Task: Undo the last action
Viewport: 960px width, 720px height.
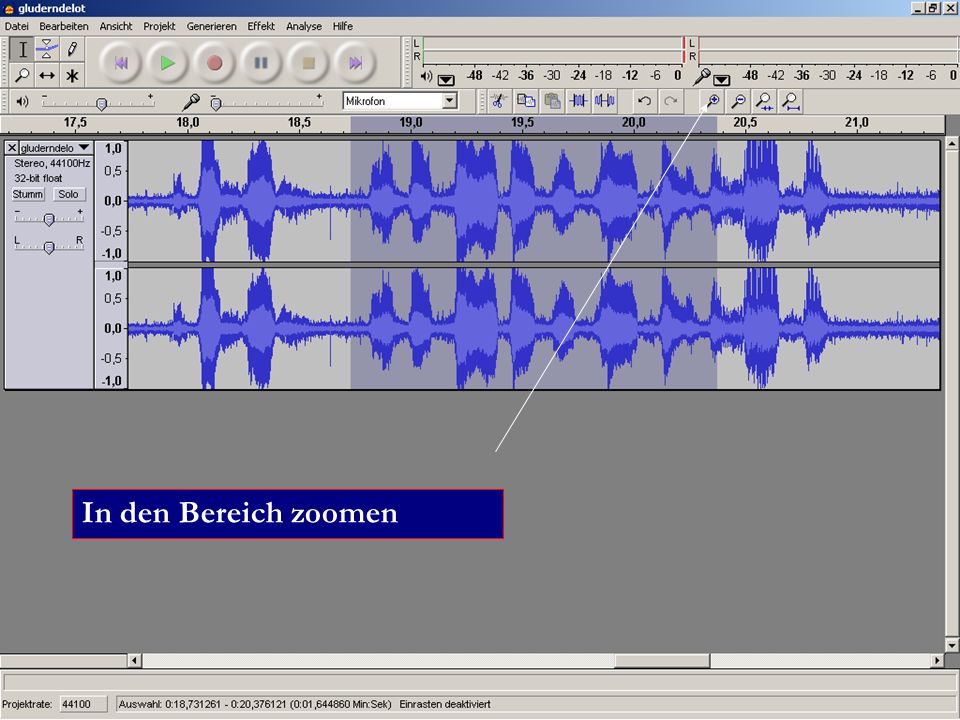Action: tap(644, 101)
